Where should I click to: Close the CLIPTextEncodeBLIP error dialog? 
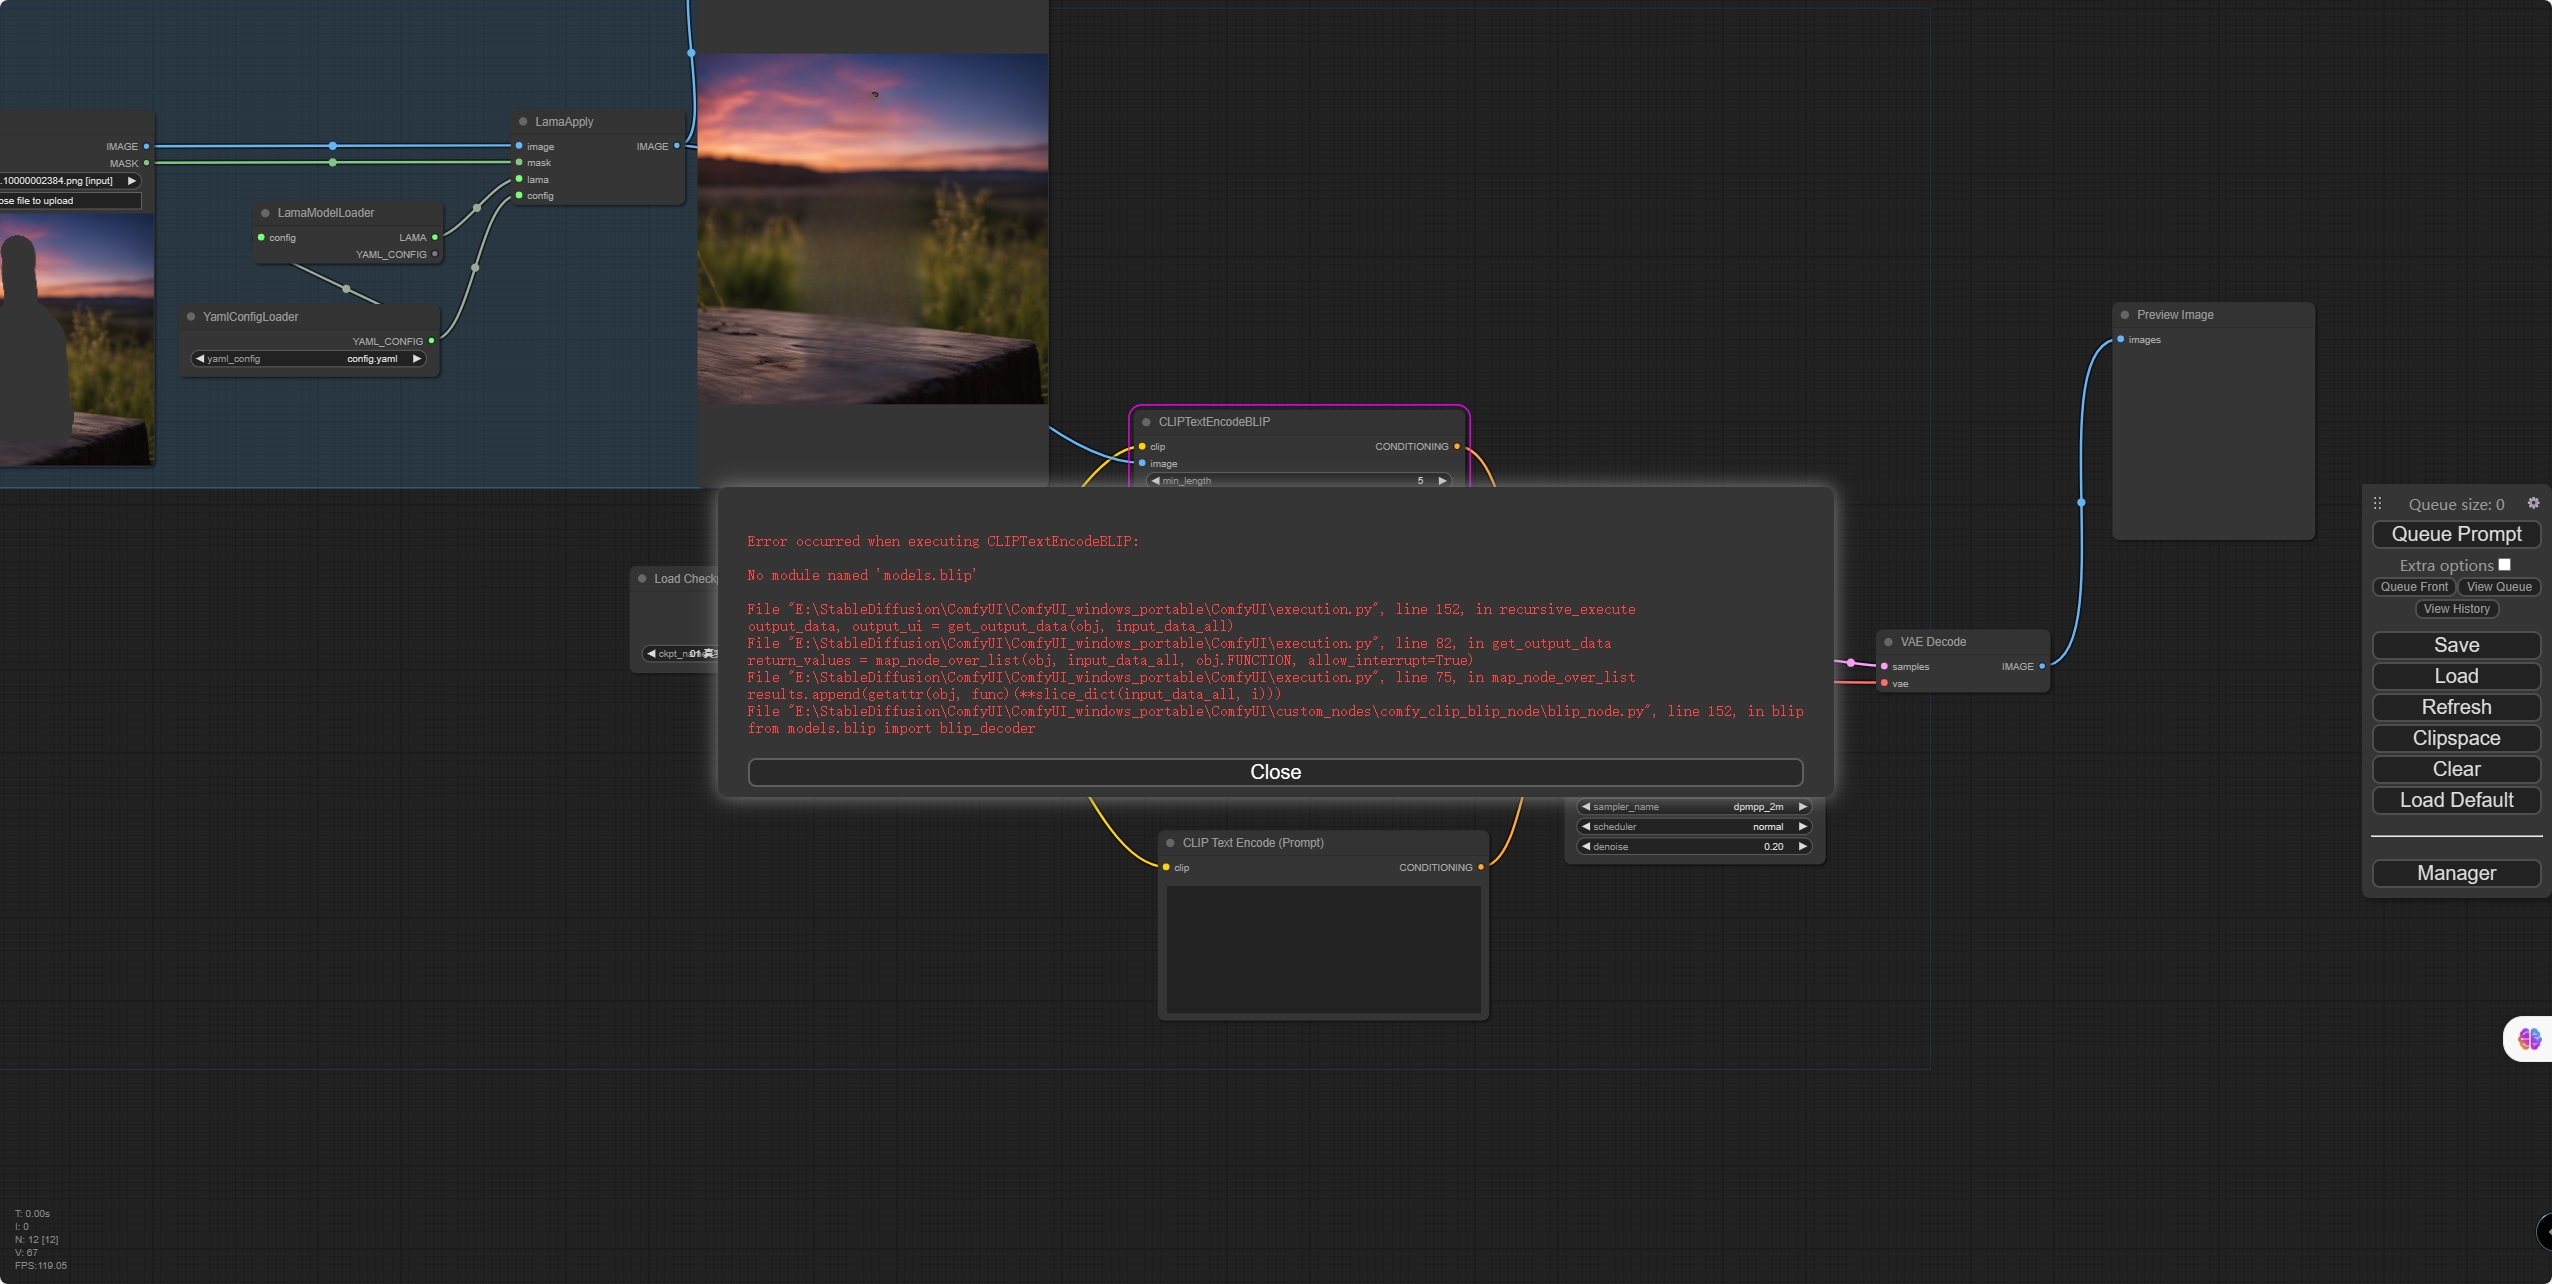click(1274, 771)
